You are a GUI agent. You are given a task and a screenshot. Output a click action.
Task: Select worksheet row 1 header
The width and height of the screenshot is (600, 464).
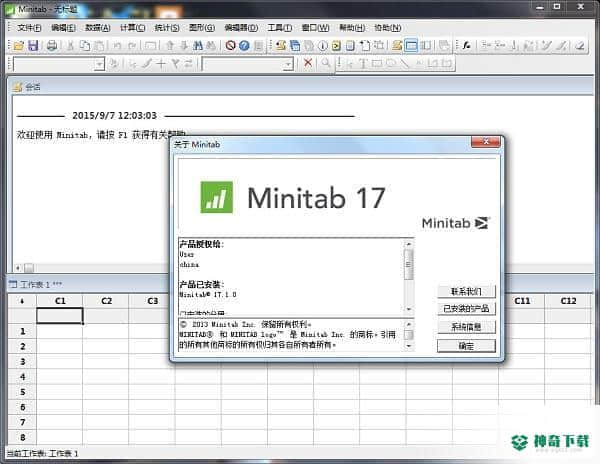click(23, 331)
